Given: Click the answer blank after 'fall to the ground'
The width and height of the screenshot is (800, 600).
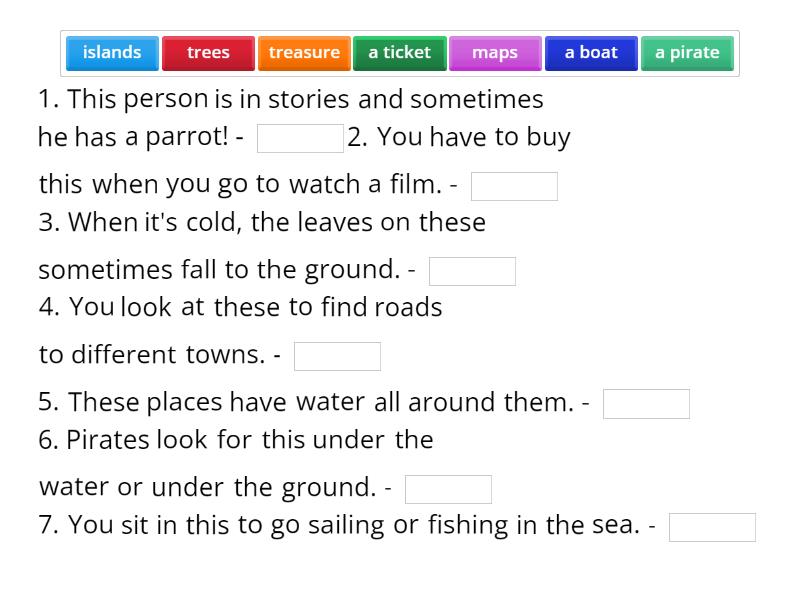Looking at the screenshot, I should pos(472,270).
